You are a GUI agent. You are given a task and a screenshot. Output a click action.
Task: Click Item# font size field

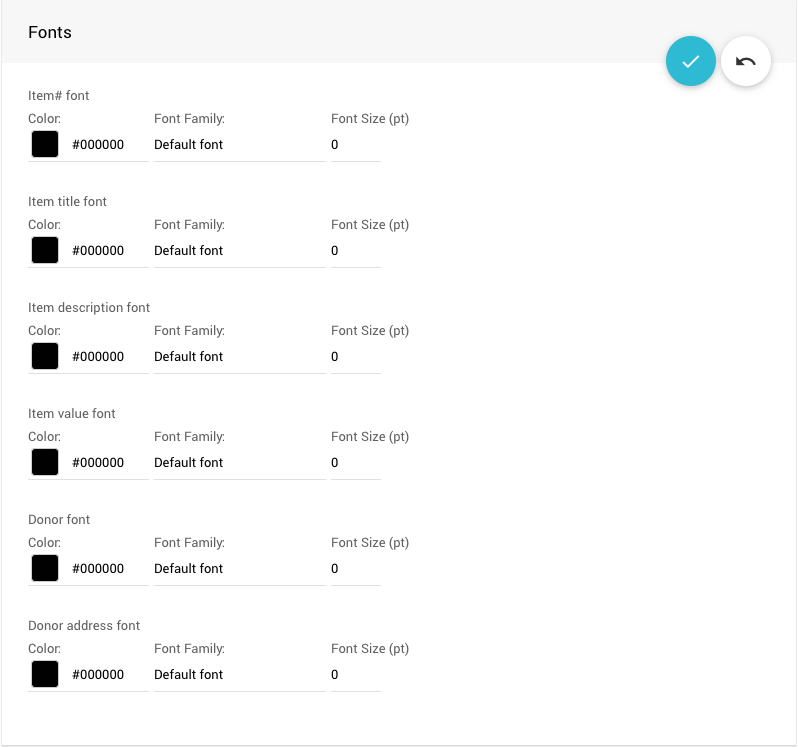pos(355,145)
